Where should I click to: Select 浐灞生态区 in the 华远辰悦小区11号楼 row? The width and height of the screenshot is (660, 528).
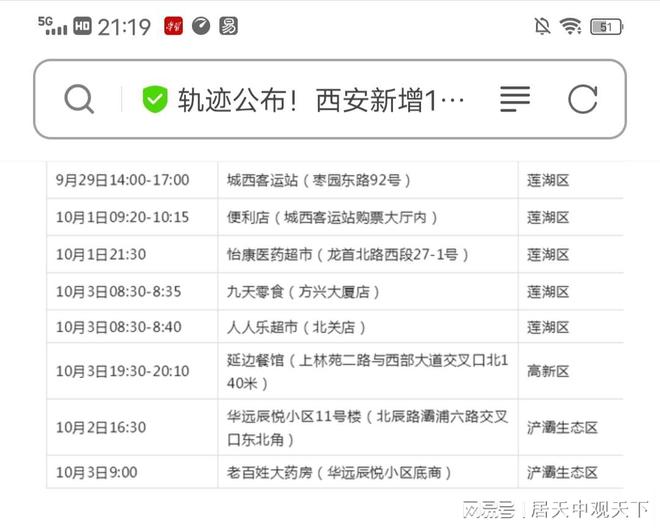tap(571, 427)
